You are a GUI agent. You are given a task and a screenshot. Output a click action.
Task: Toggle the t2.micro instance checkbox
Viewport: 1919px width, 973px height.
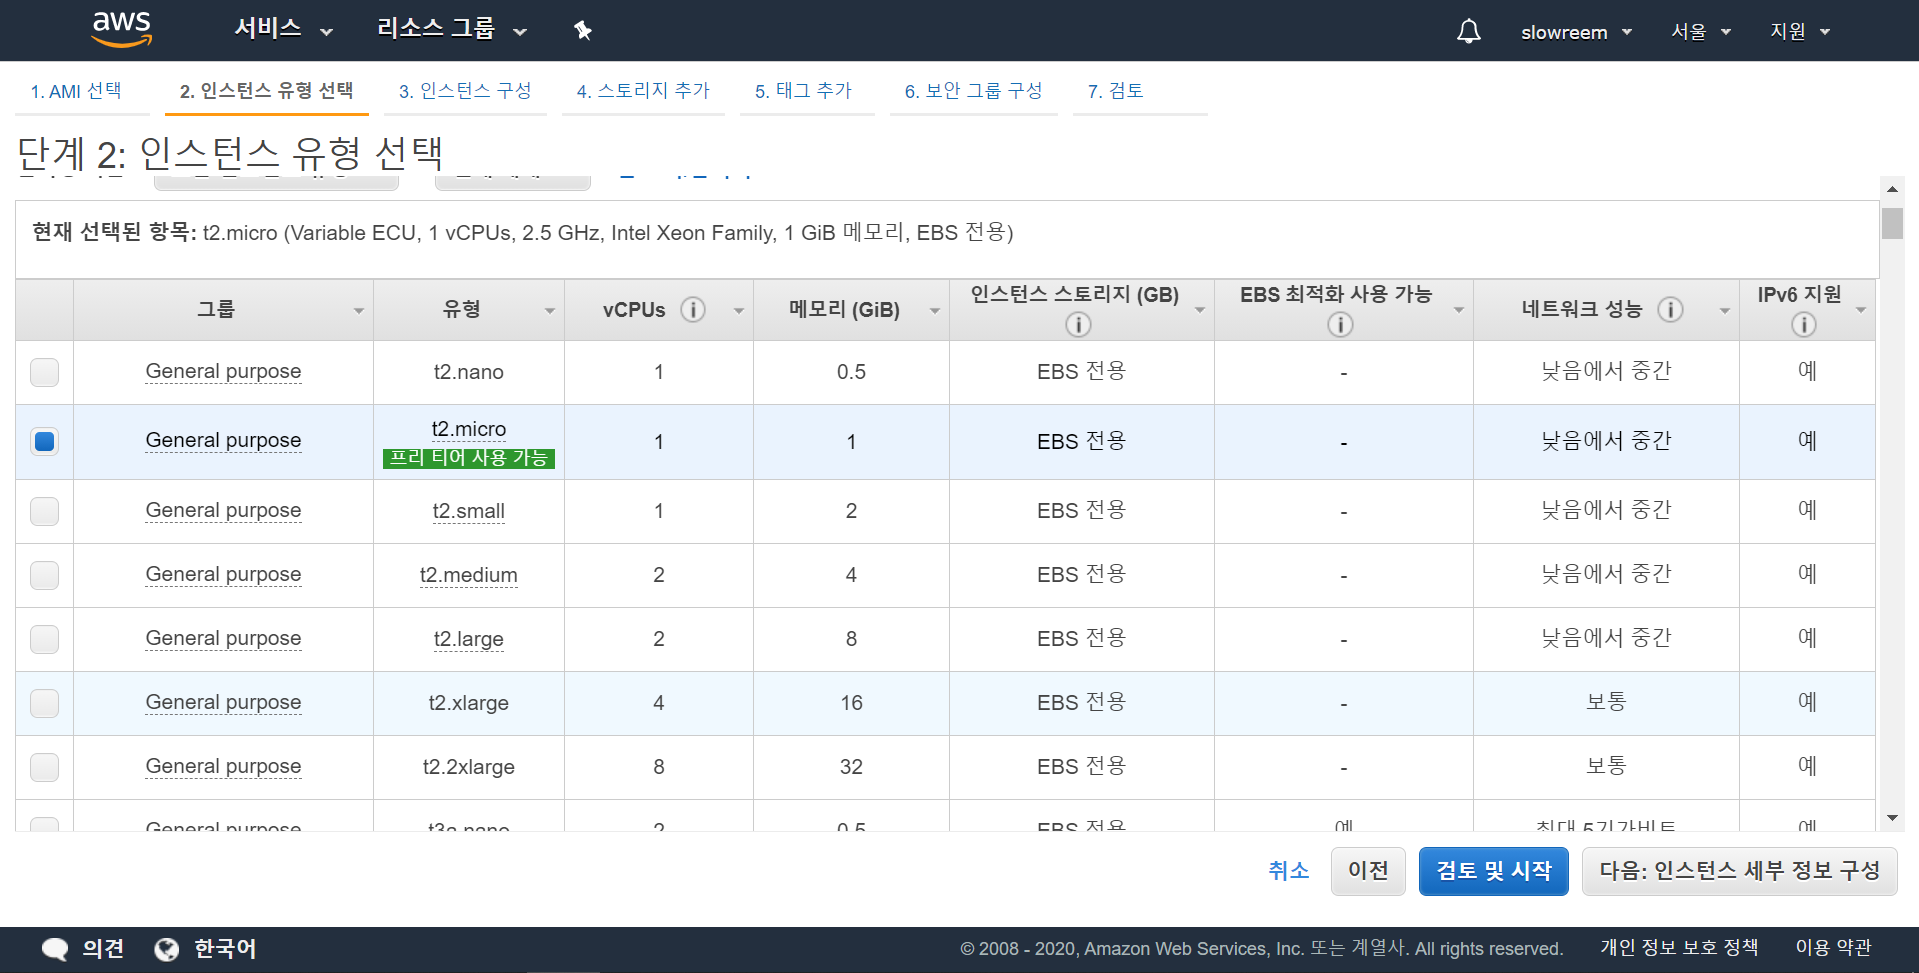point(44,441)
